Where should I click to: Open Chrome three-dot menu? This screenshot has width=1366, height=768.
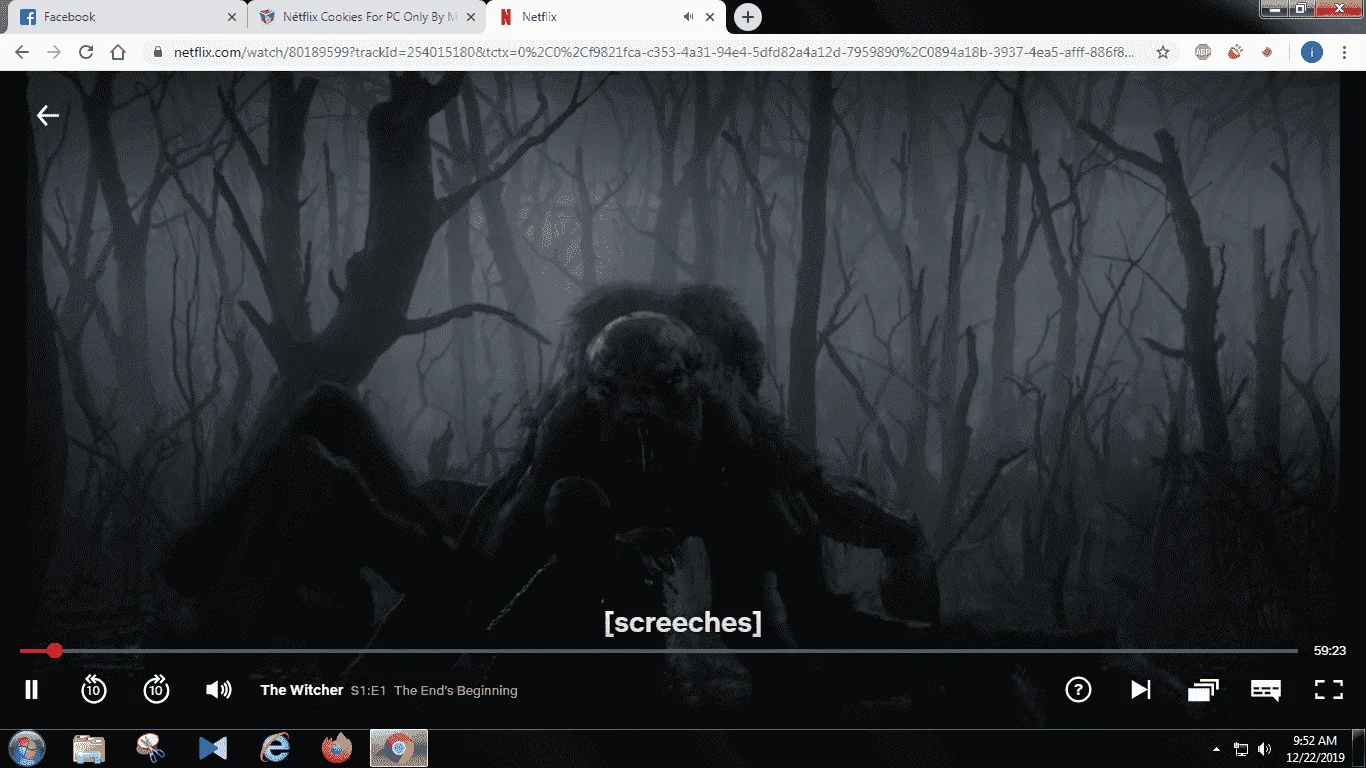click(1344, 52)
